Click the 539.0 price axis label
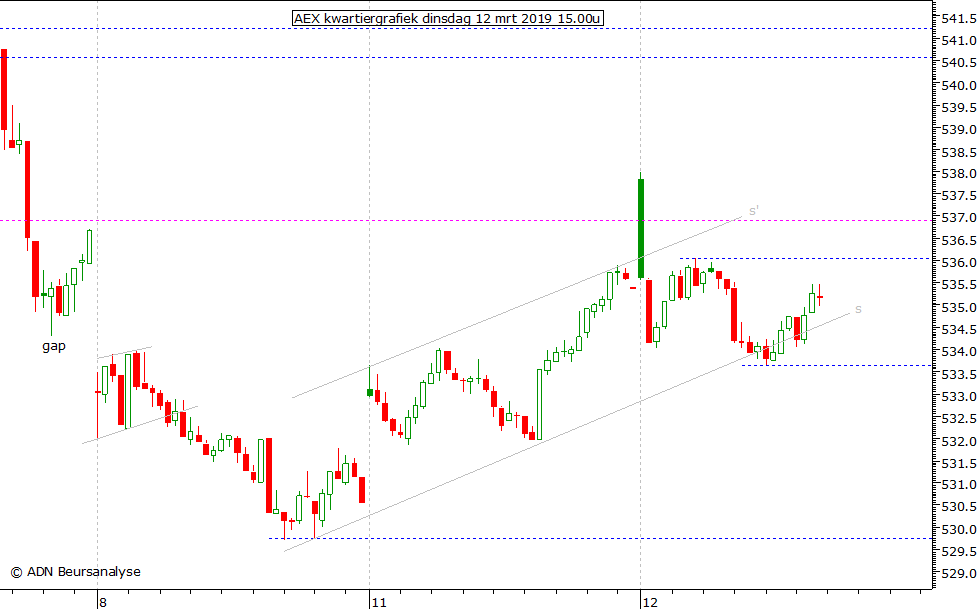Viewport: 980px width, 609px height. coord(959,129)
